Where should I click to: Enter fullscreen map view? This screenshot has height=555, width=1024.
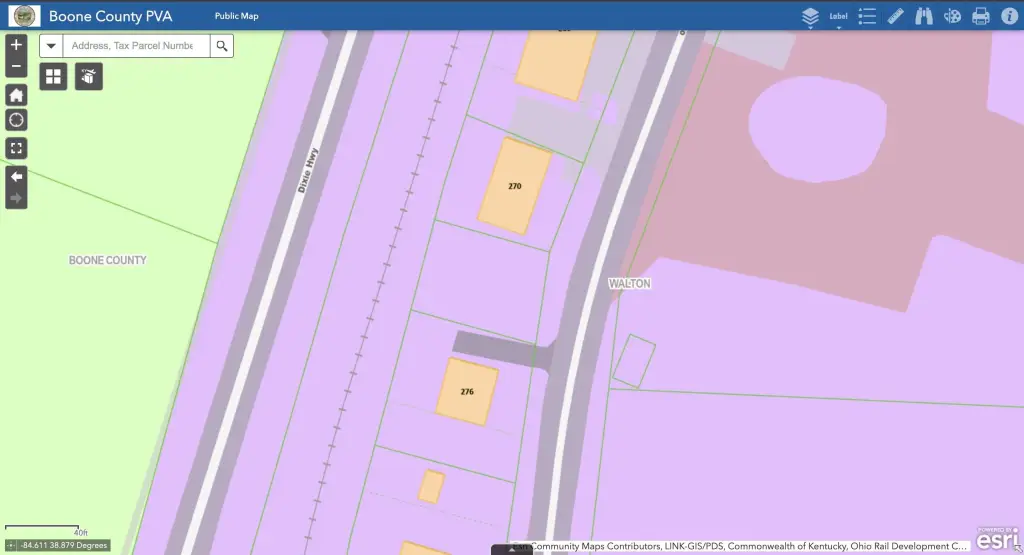tap(16, 148)
